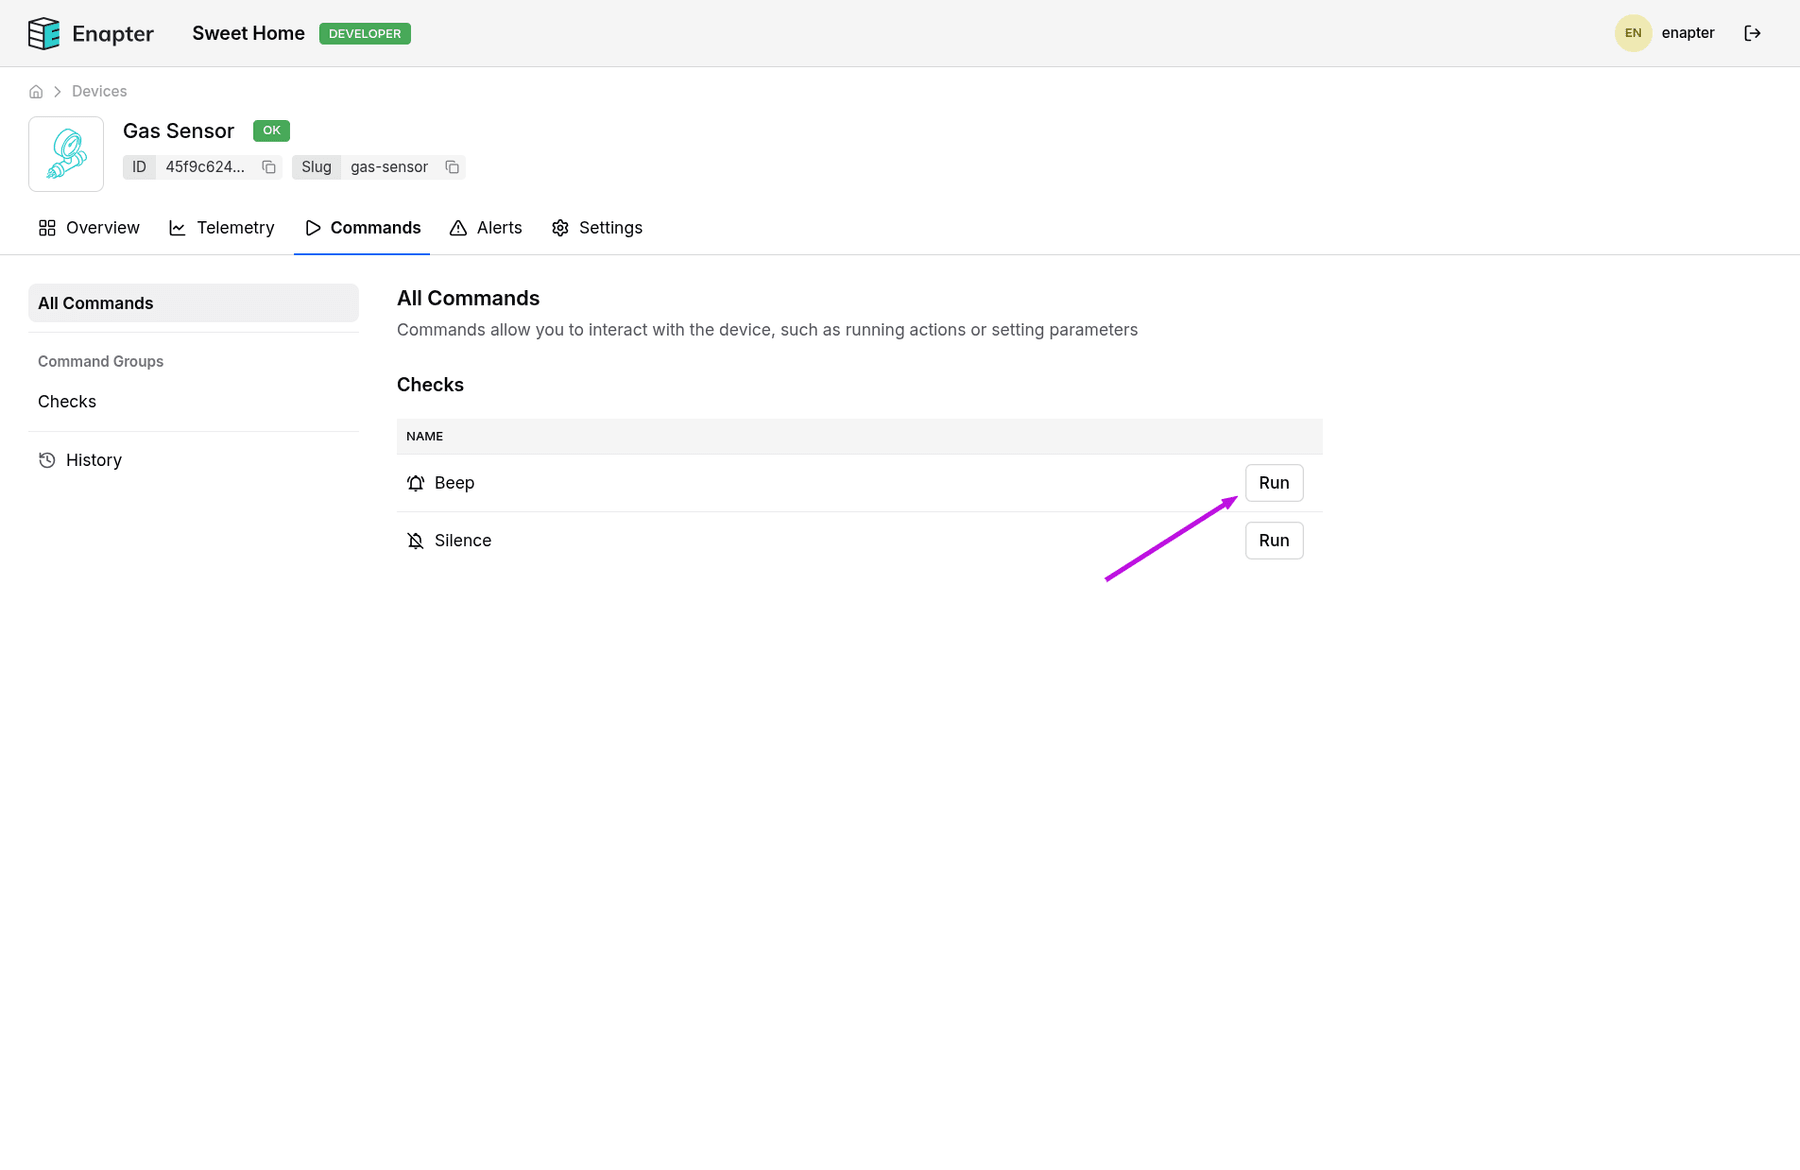Run the Silence command

1273,540
